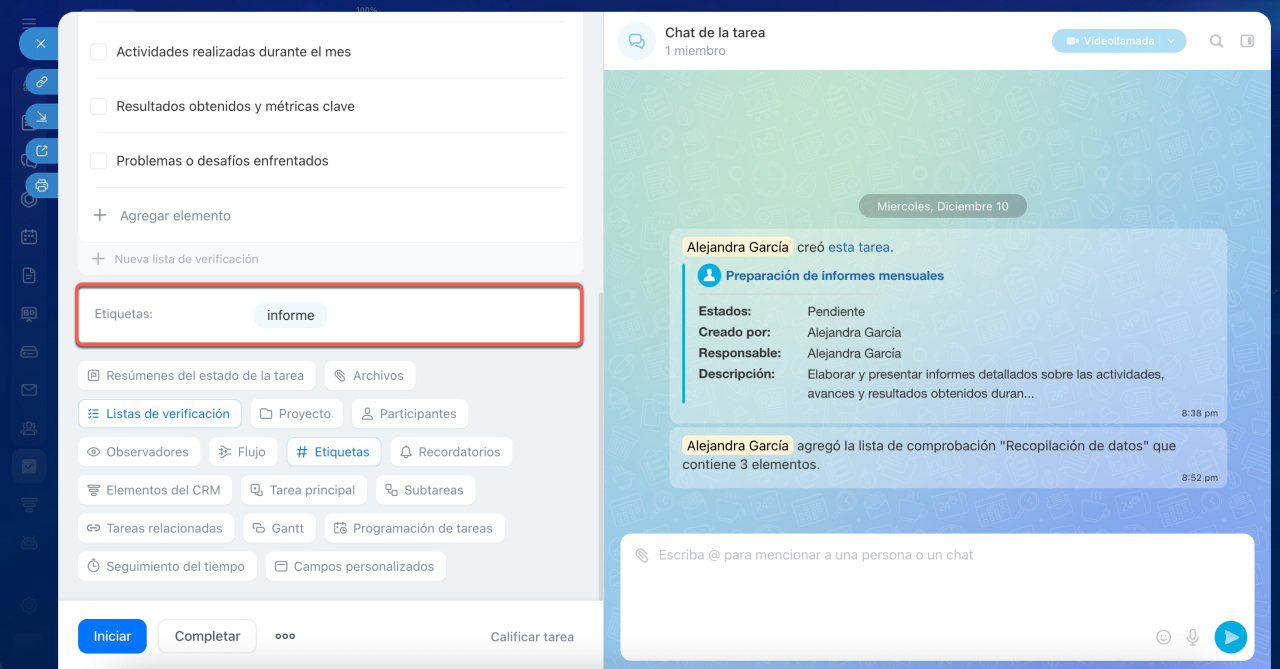Viewport: 1280px width, 669px height.
Task: Click the microphone icon to record audio
Action: point(1192,637)
